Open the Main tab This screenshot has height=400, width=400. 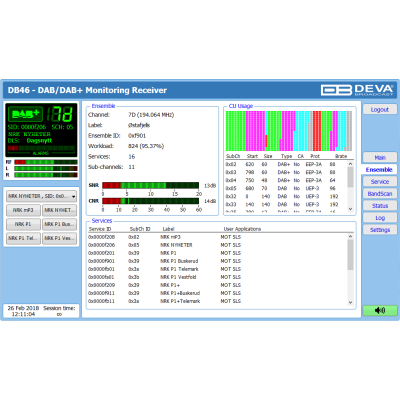click(x=380, y=158)
